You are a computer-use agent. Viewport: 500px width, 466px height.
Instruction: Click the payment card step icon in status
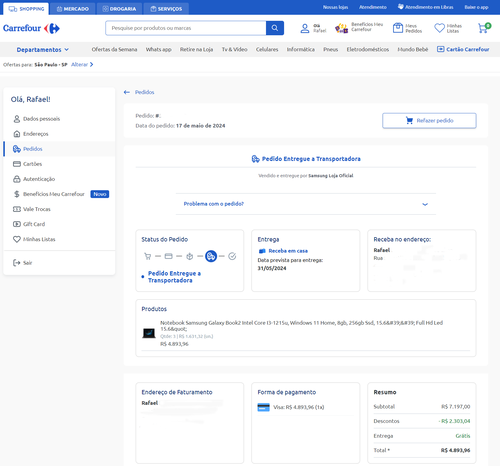[169, 256]
